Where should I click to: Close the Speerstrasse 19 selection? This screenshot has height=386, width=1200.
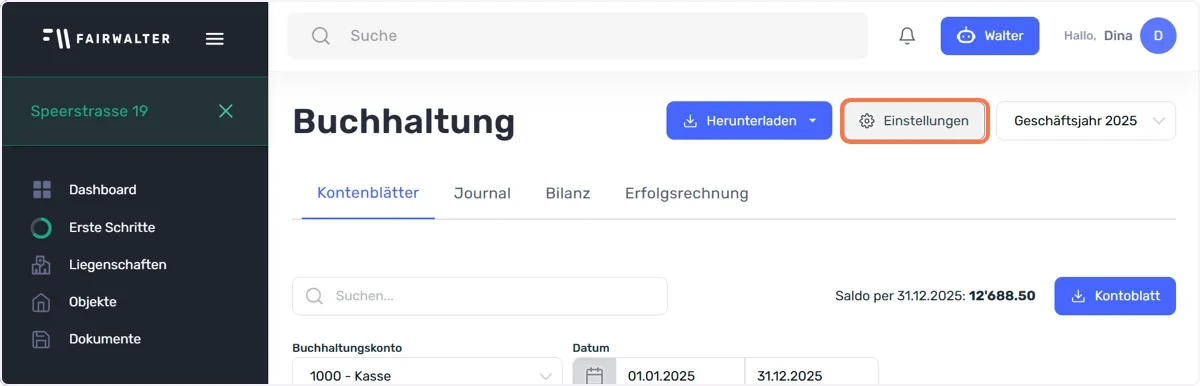coord(226,111)
